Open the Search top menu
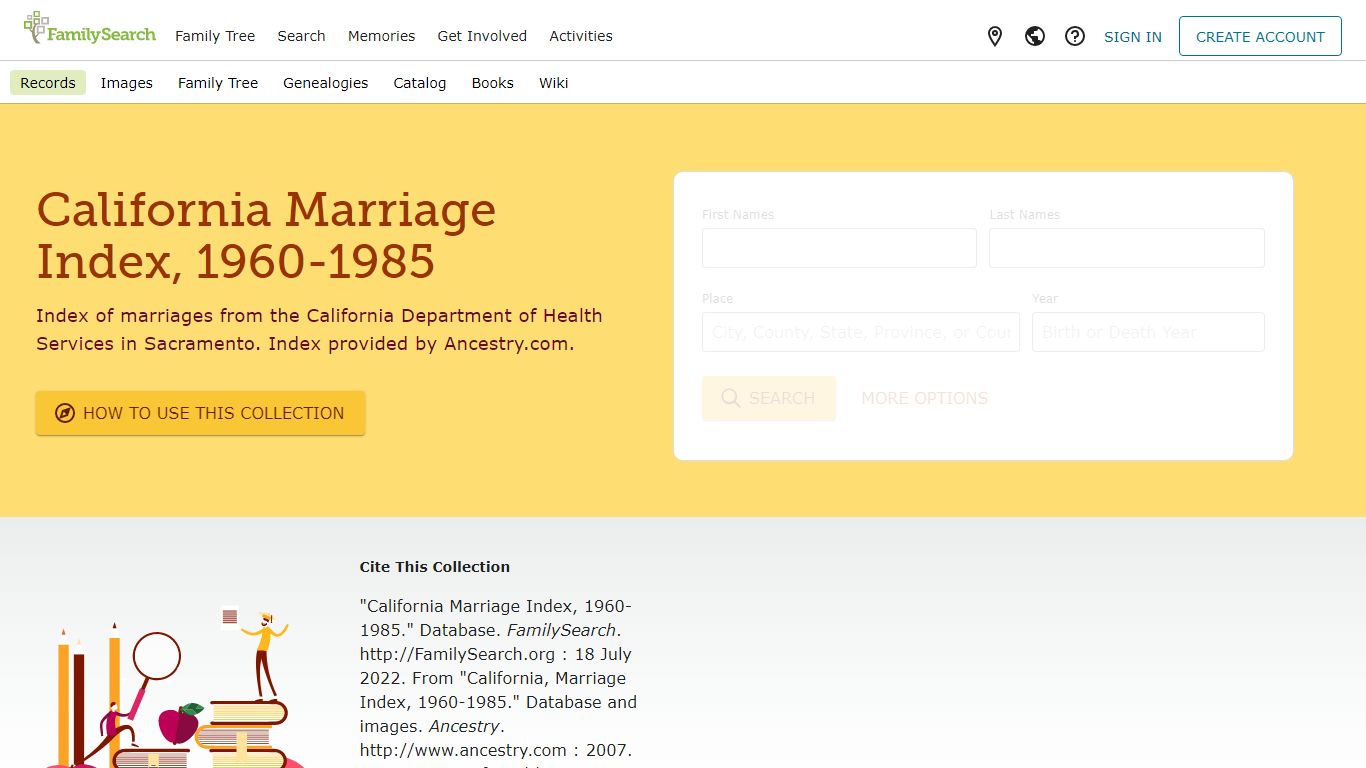Viewport: 1366px width, 768px height. (x=302, y=36)
